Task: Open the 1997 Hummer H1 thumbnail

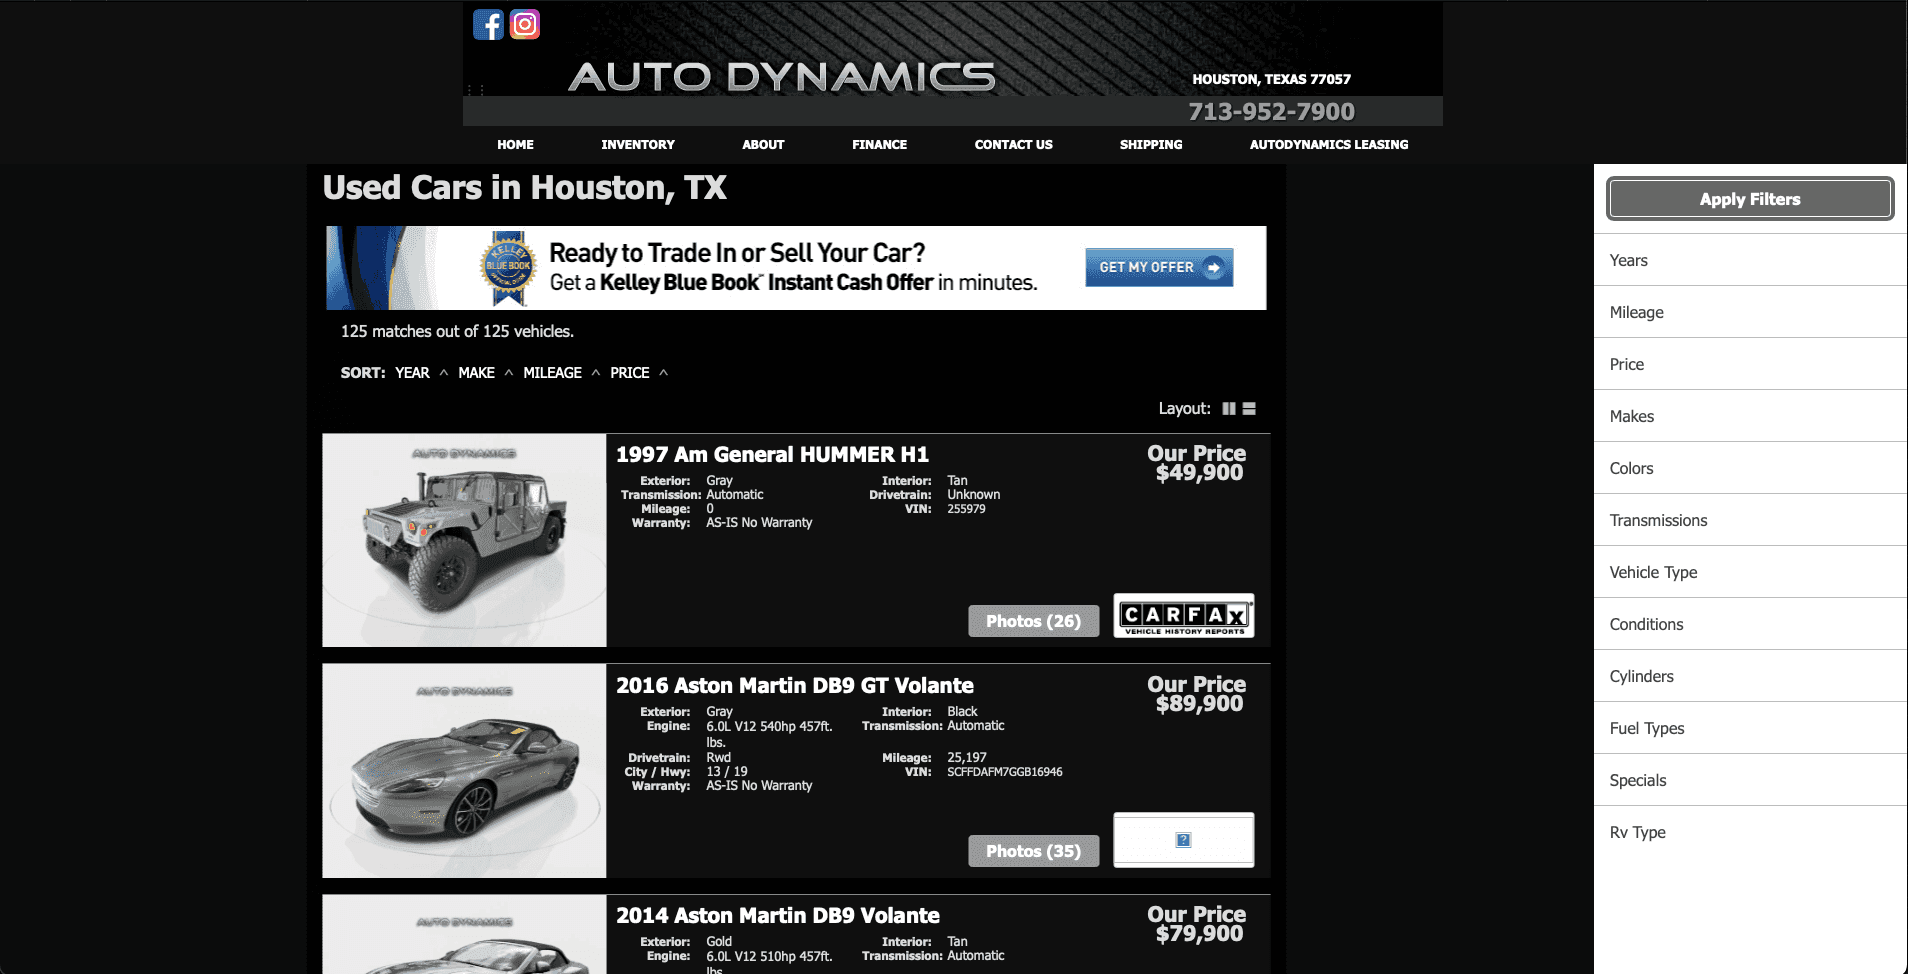Action: 464,540
